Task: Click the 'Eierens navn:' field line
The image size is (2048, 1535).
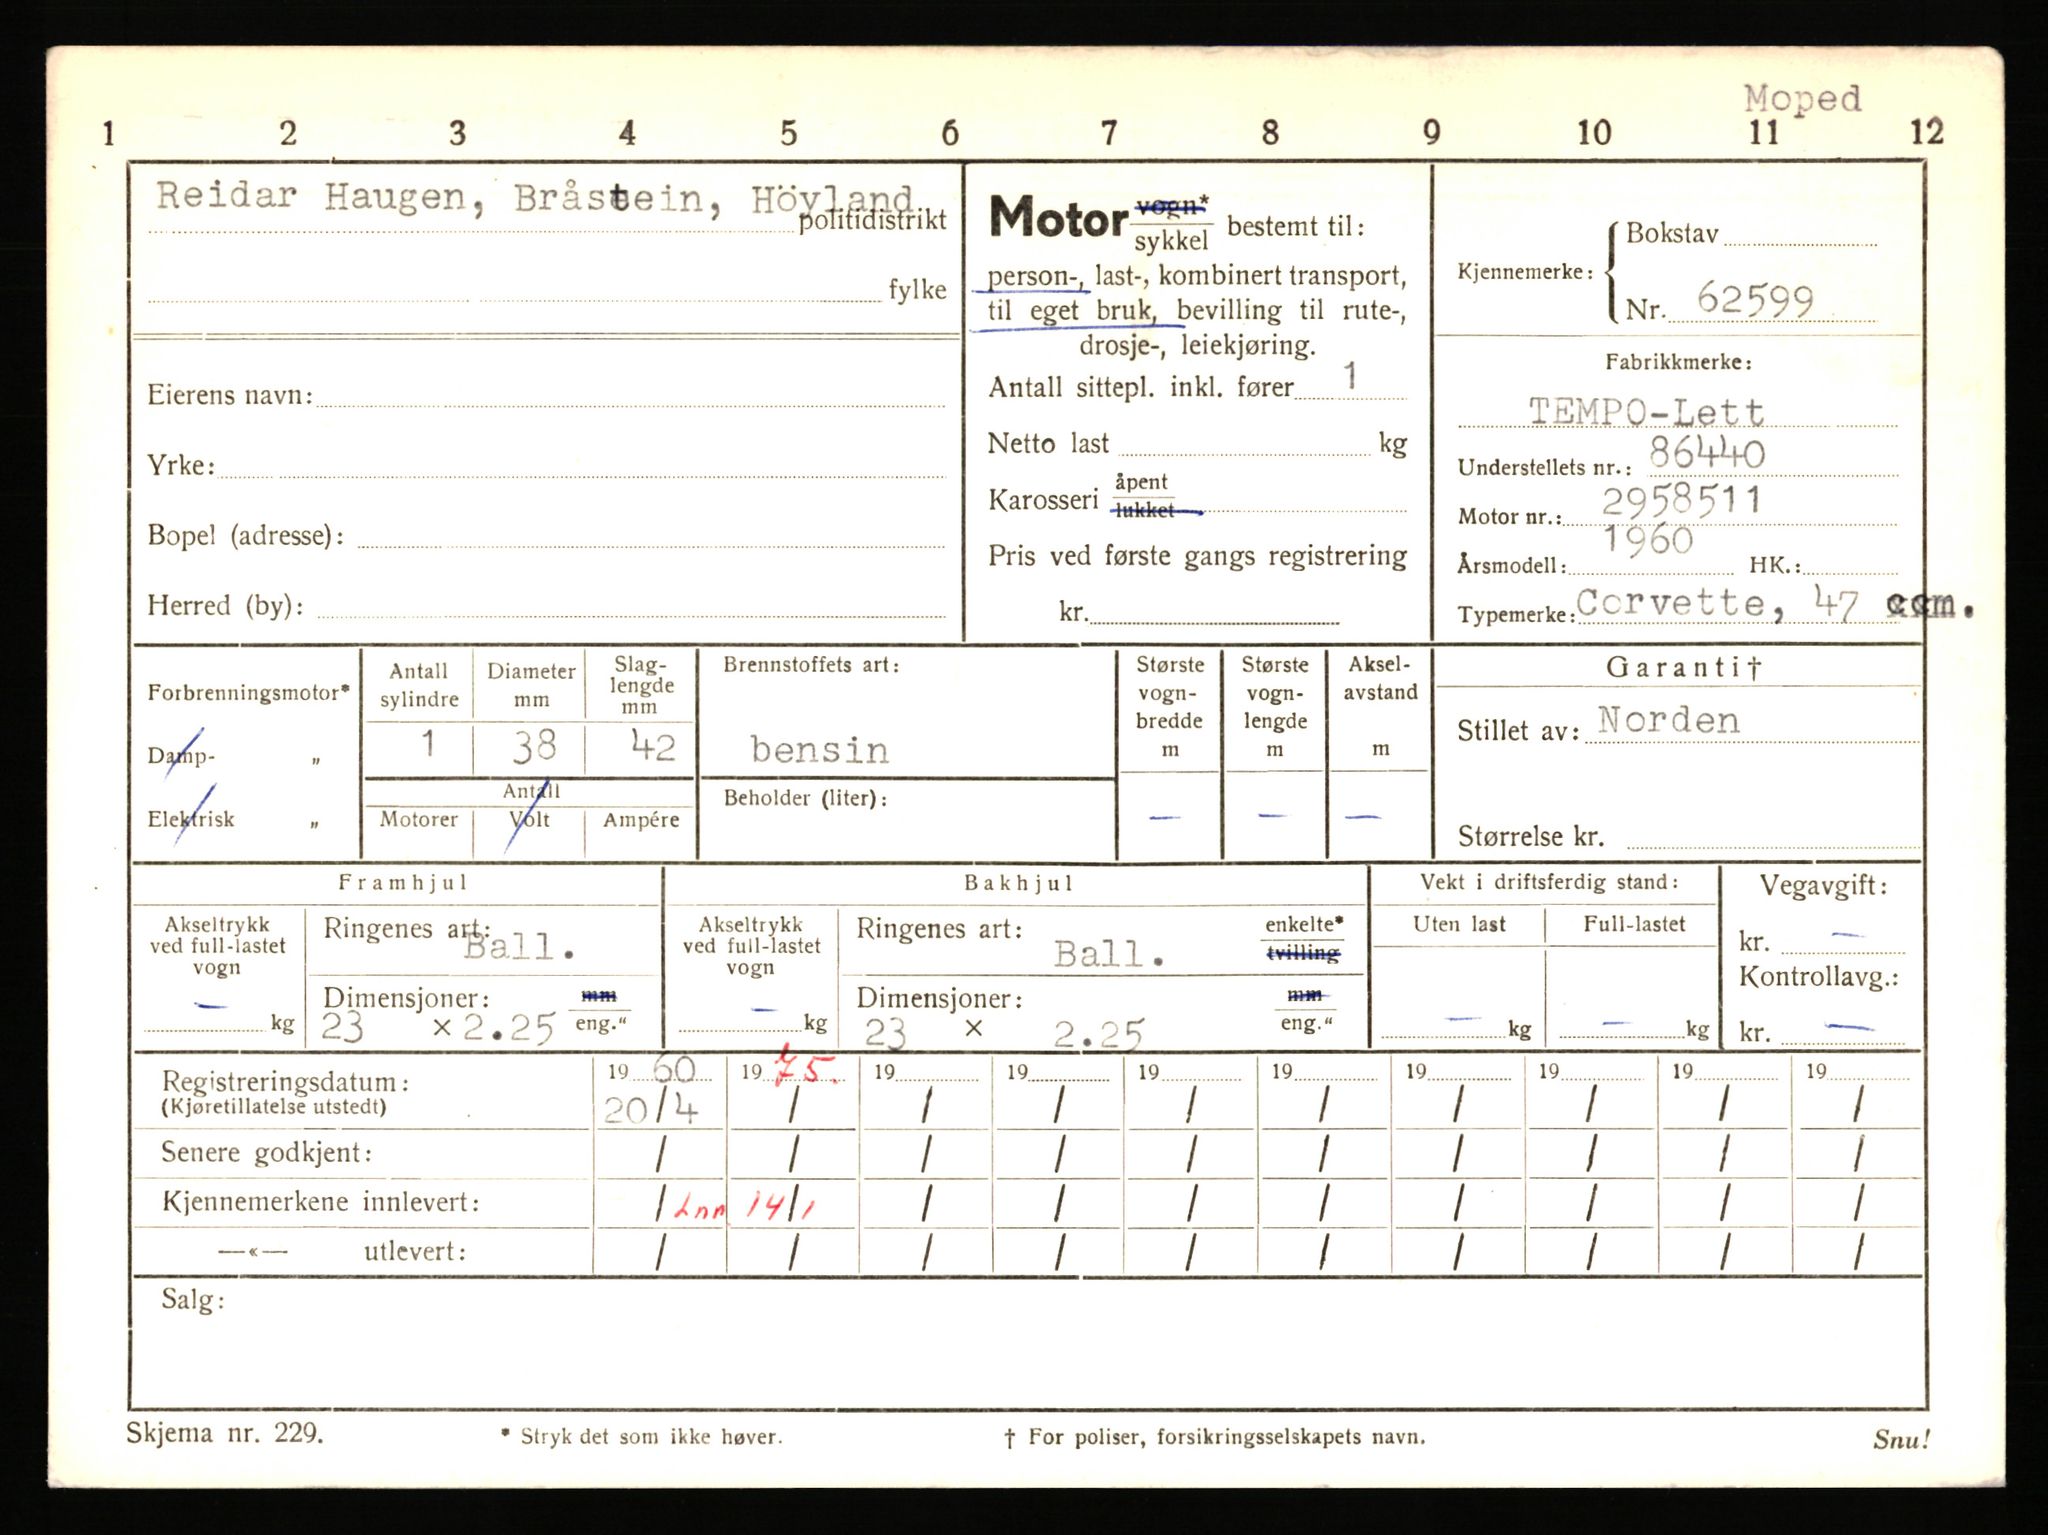Action: (630, 397)
